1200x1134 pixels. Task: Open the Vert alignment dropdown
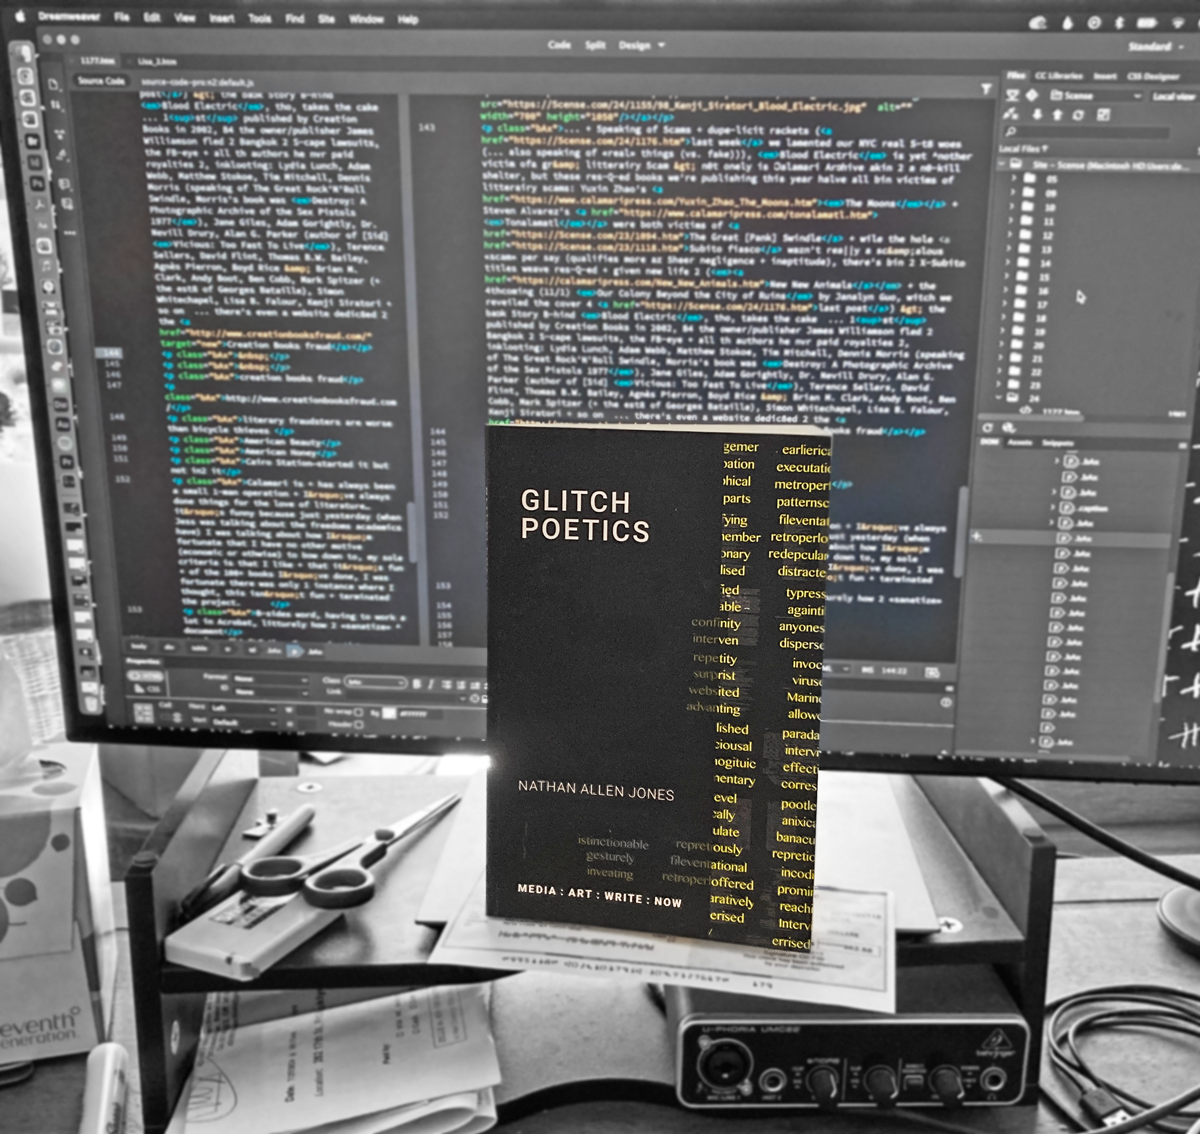click(243, 722)
